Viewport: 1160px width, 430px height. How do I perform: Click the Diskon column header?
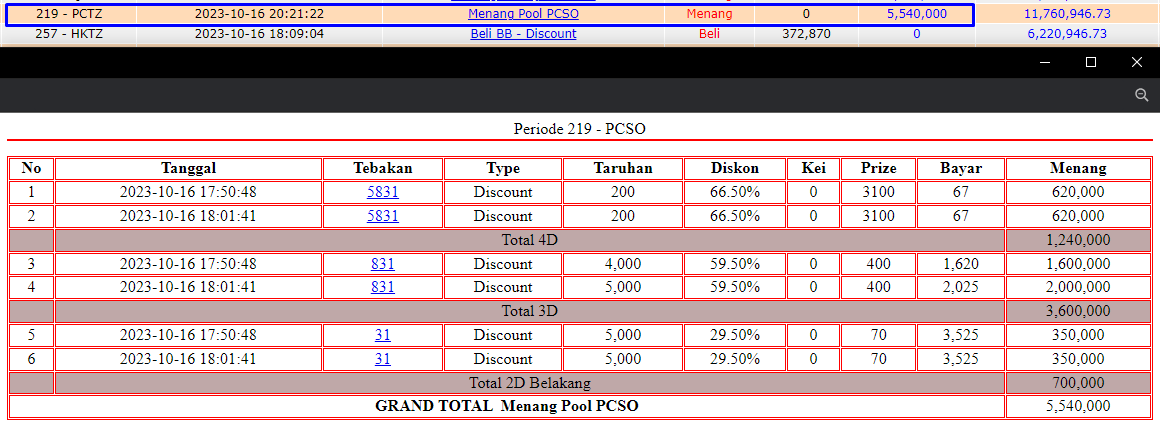pos(735,169)
